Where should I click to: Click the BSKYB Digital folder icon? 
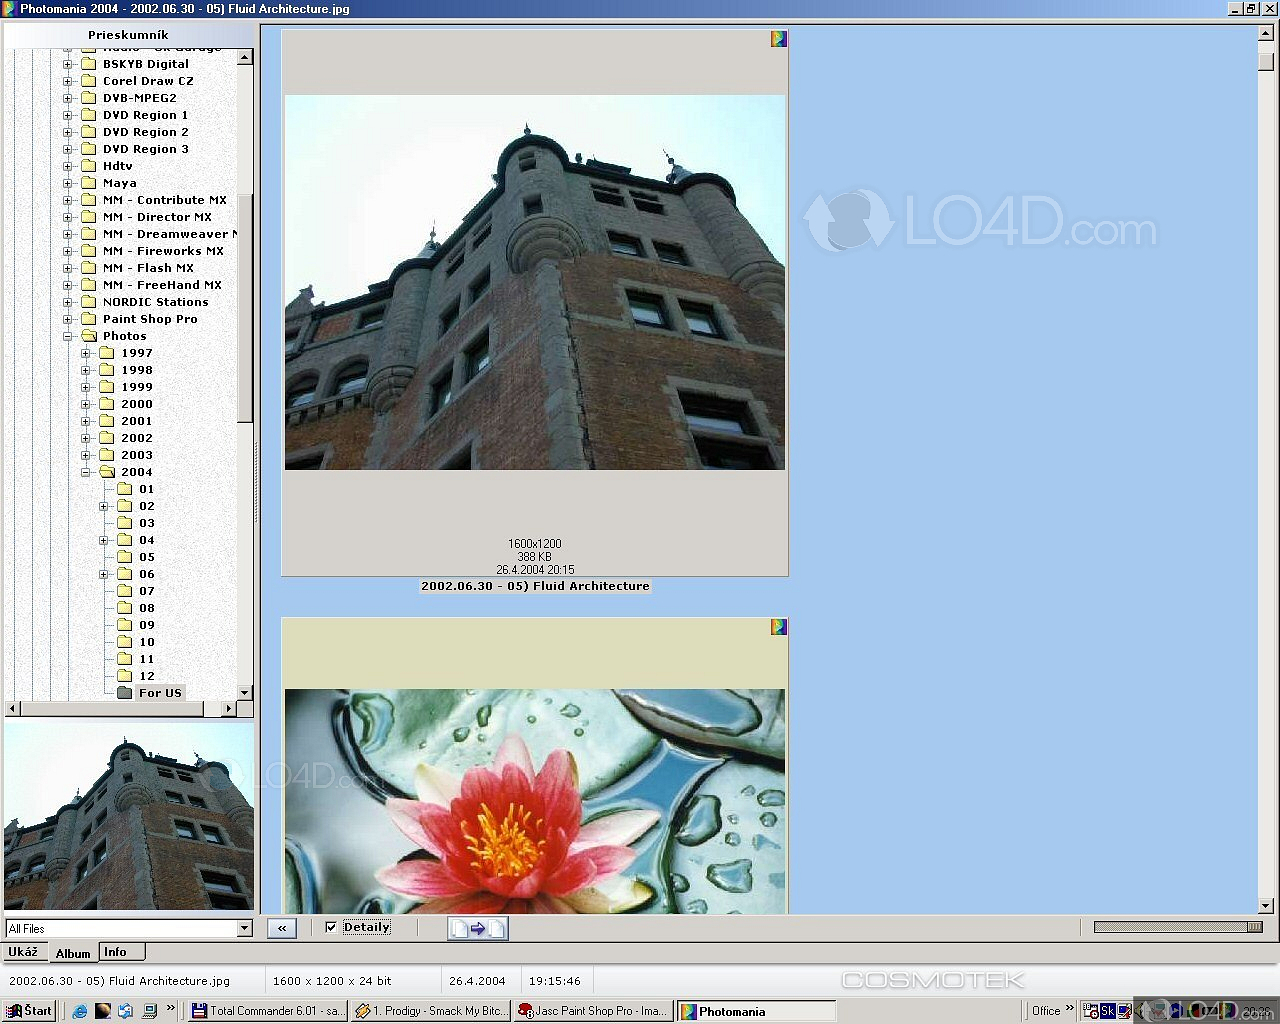pyautogui.click(x=88, y=64)
